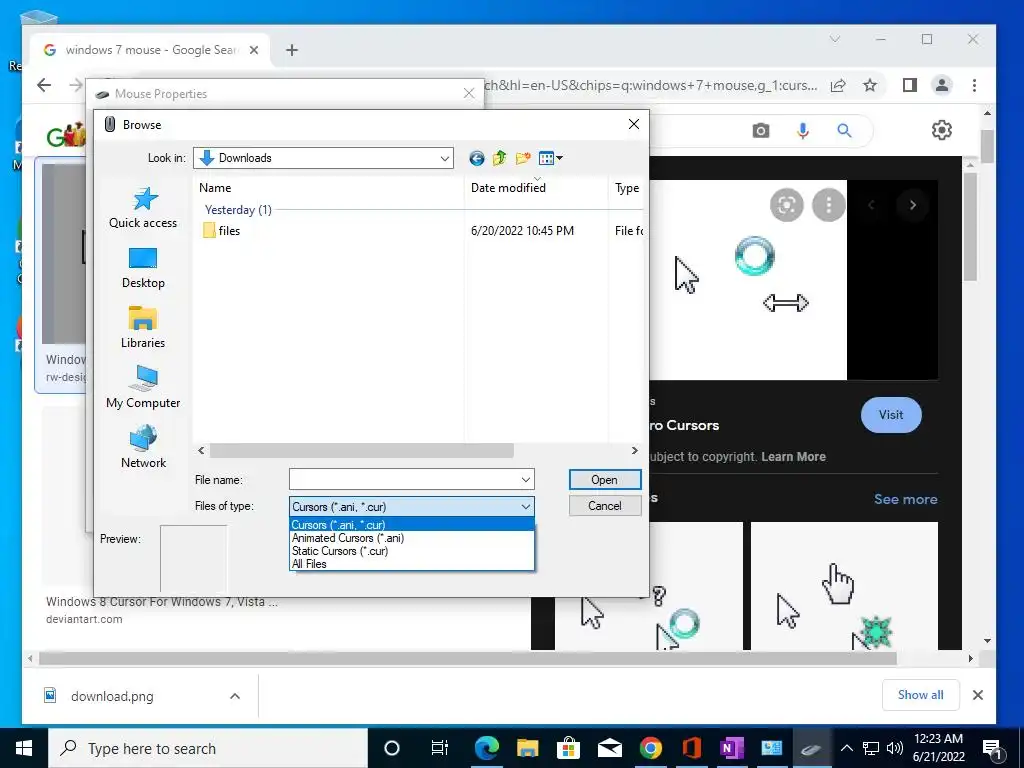Click voice search microphone icon

[x=803, y=131]
